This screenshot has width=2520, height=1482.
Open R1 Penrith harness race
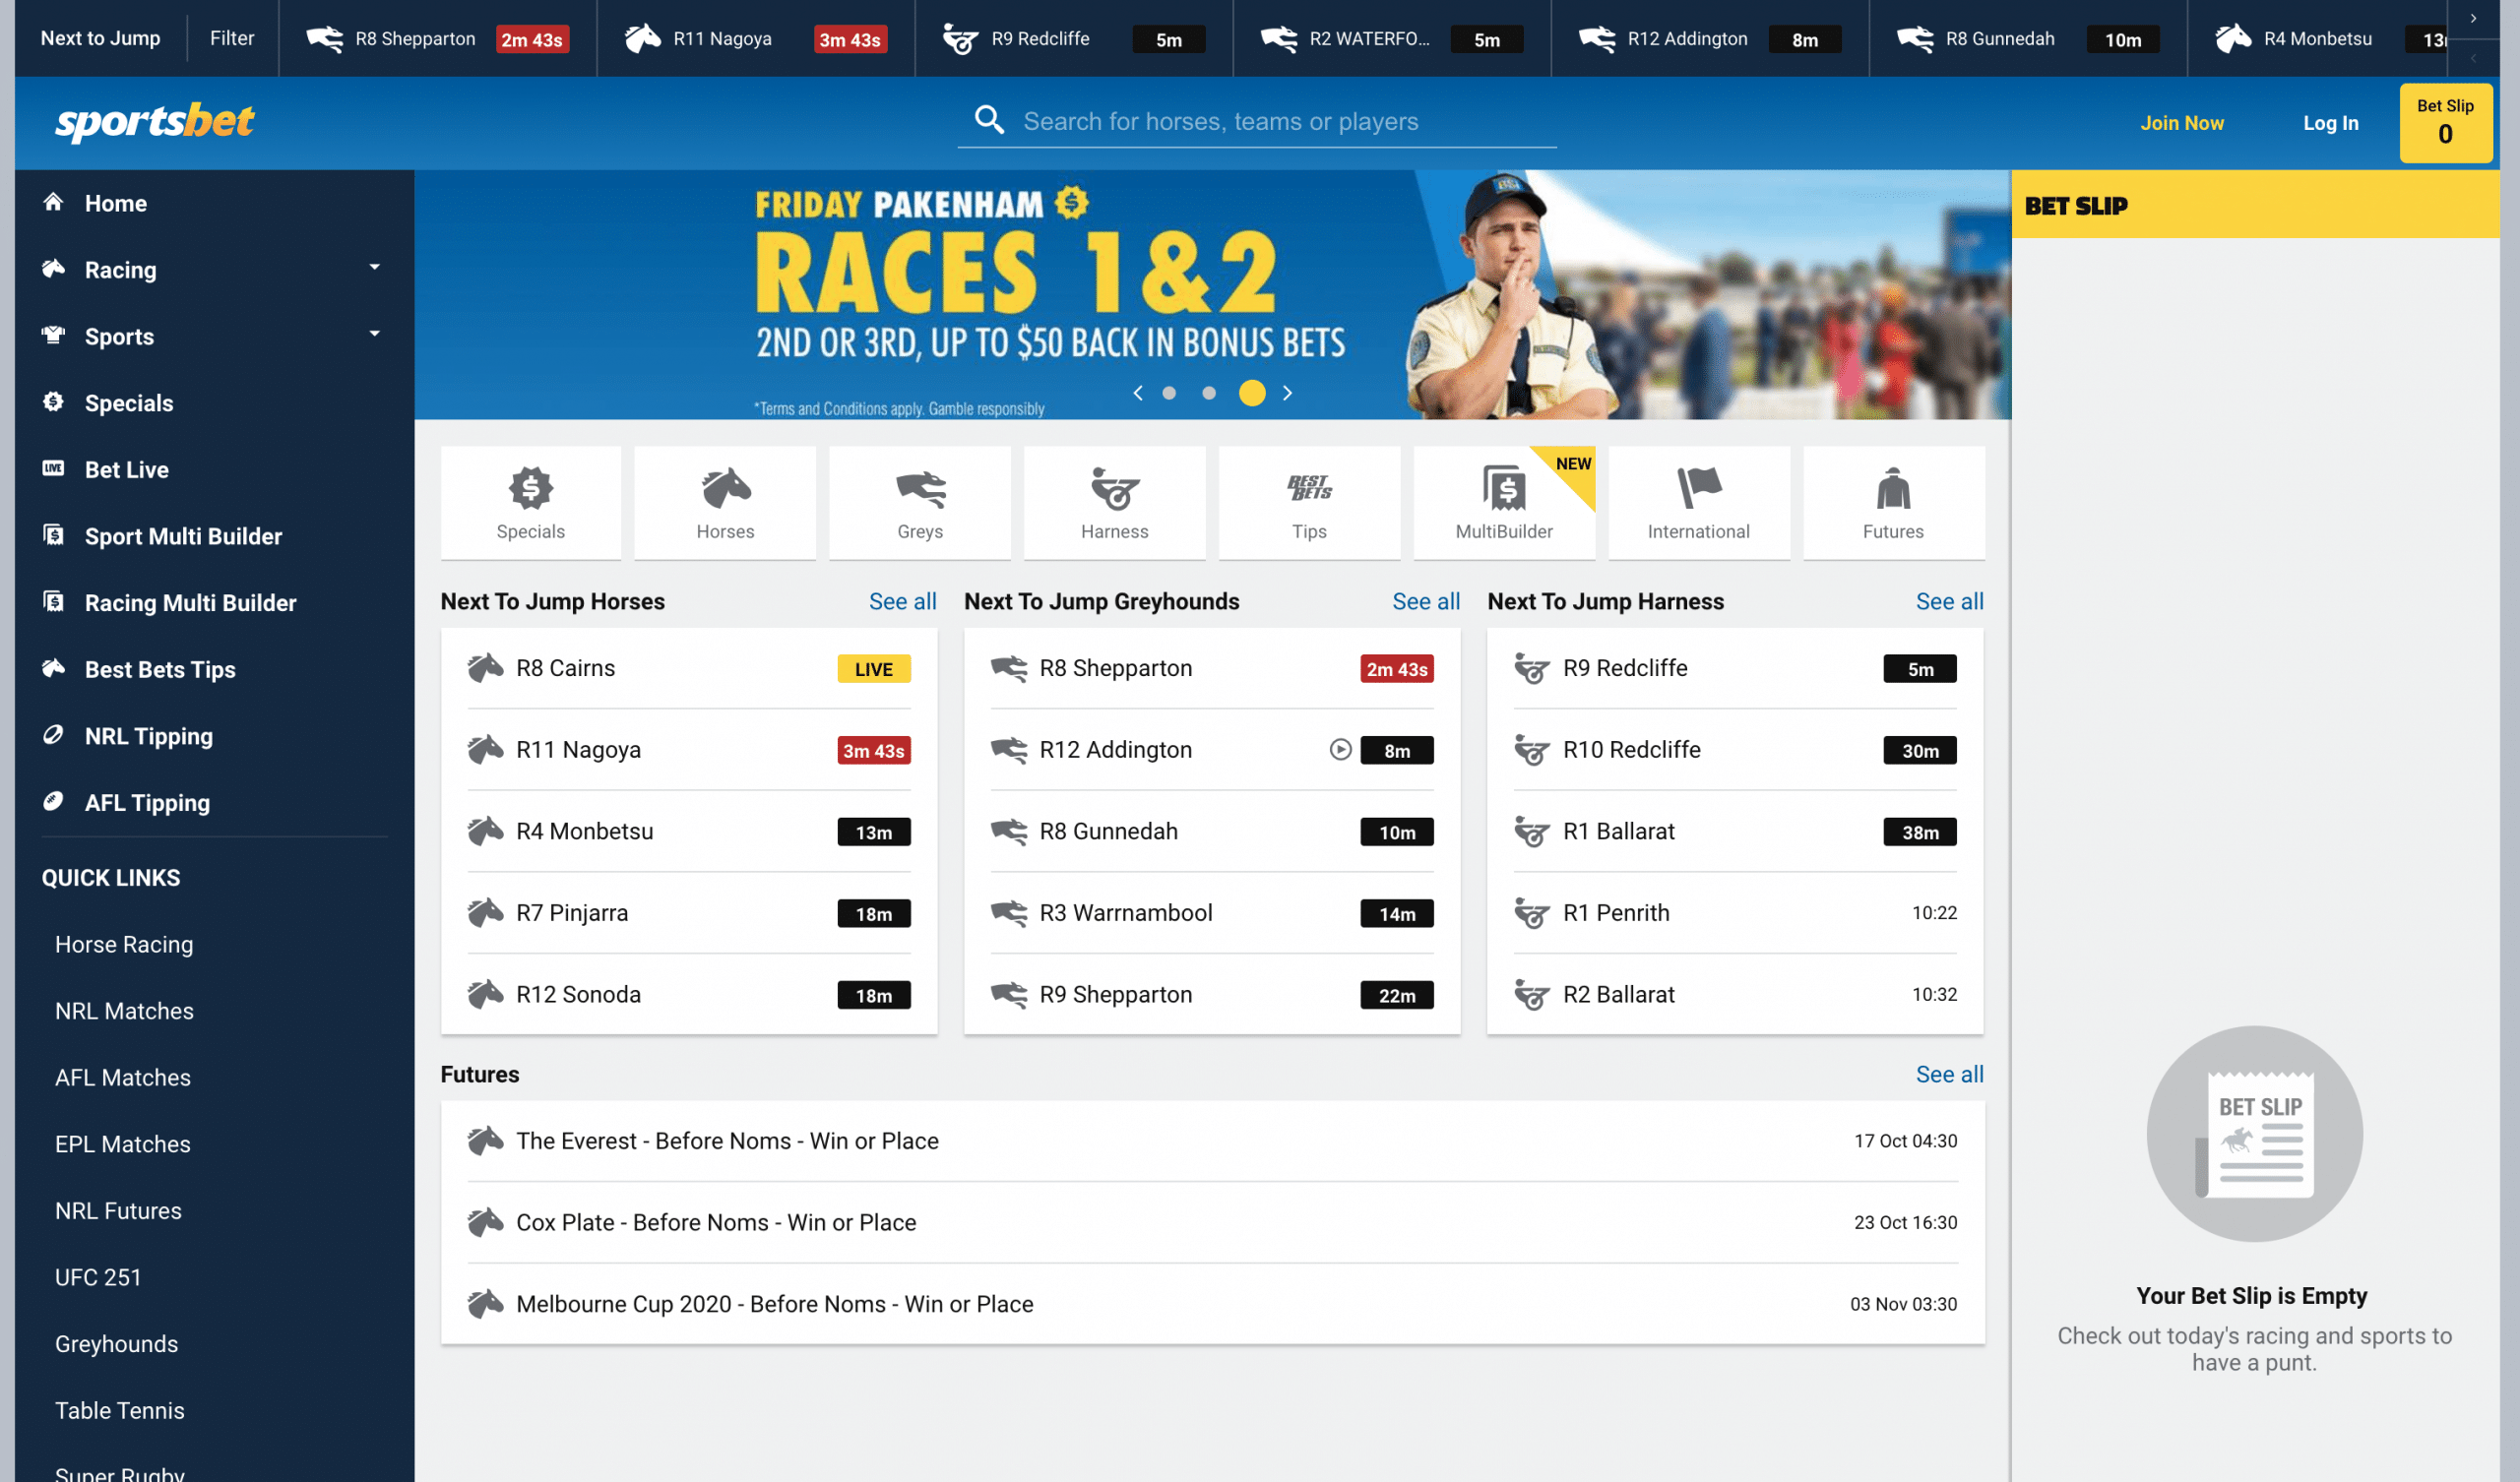pos(1734,912)
